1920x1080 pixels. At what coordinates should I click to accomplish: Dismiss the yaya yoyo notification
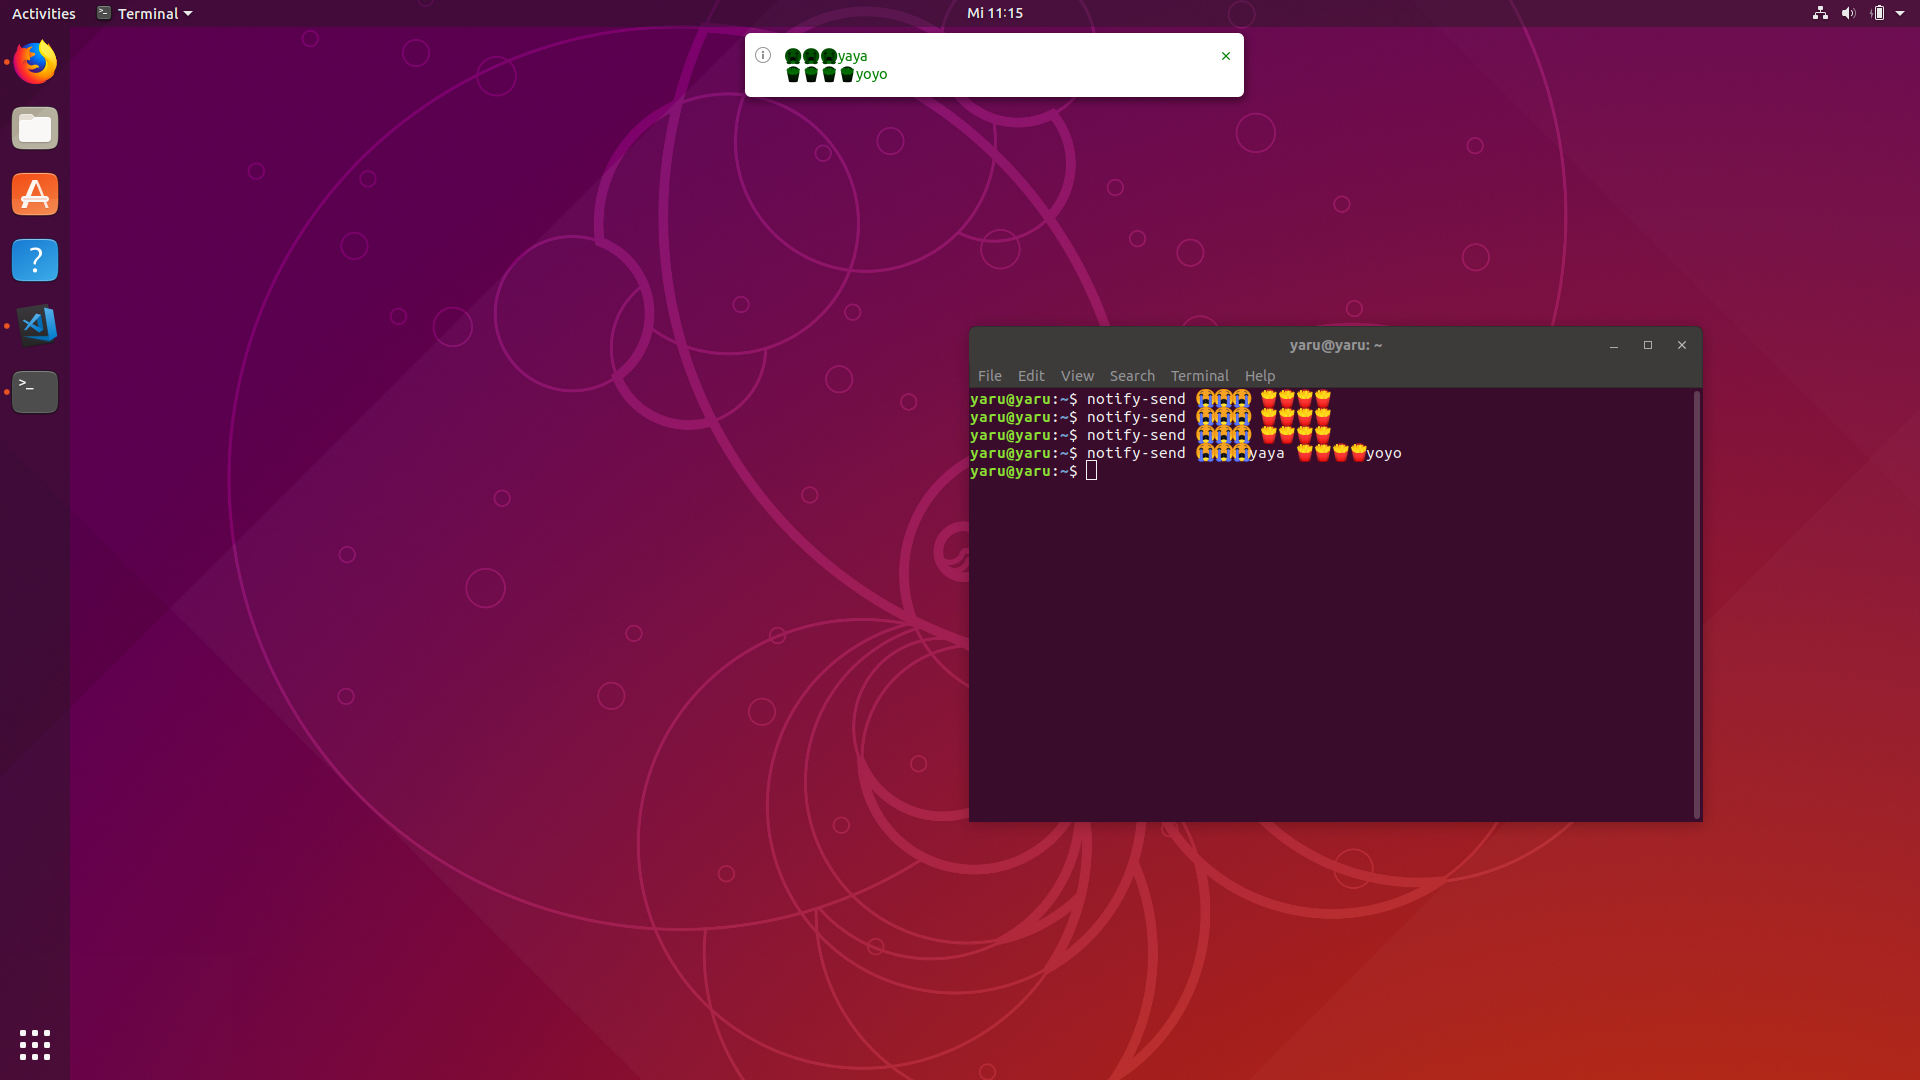pyautogui.click(x=1225, y=55)
